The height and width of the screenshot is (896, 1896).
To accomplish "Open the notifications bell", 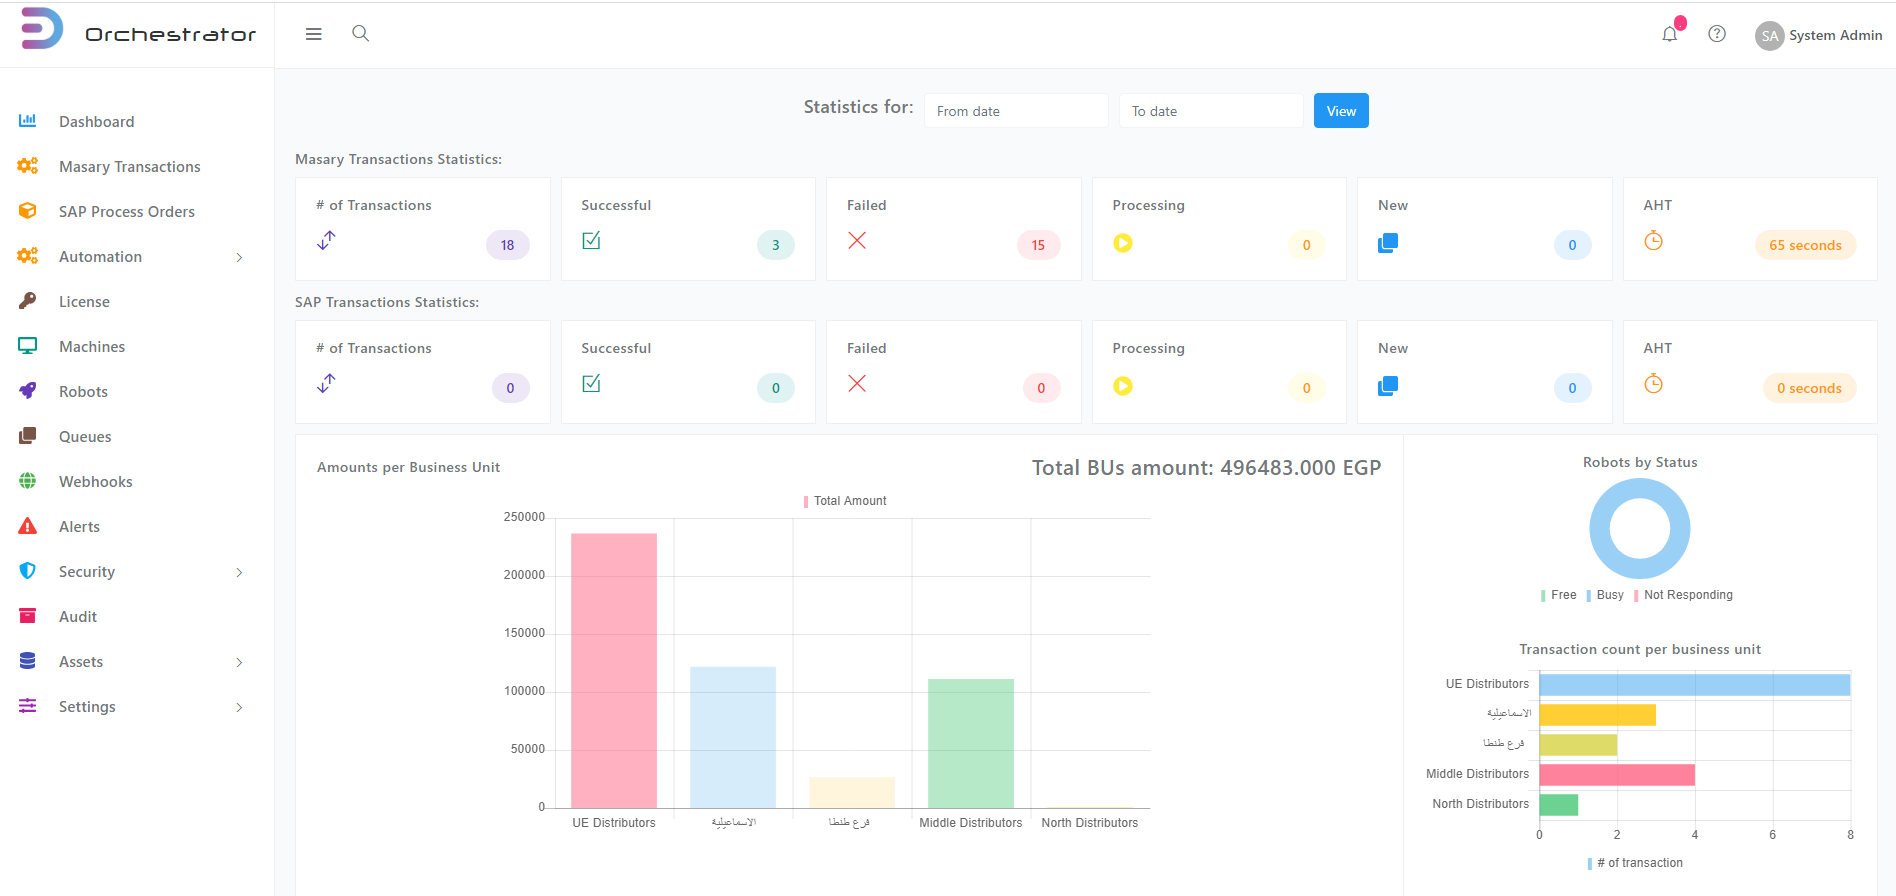I will pos(1669,35).
